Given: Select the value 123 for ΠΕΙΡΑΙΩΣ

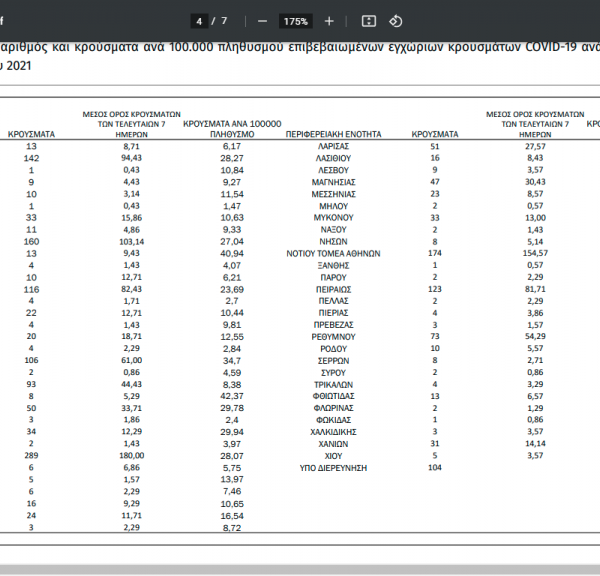Looking at the screenshot, I should click(x=435, y=289).
